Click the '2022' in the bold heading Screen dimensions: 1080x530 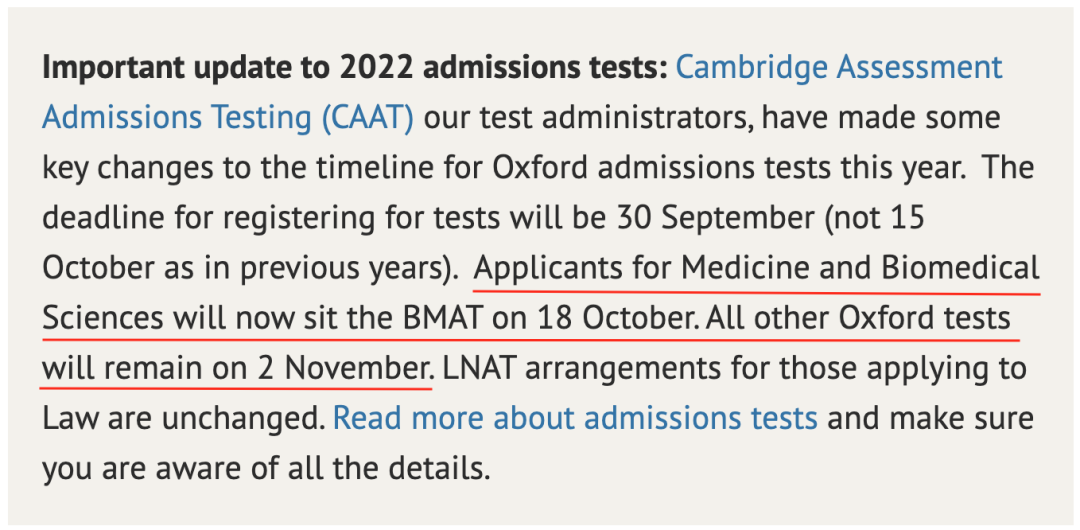click(x=374, y=68)
